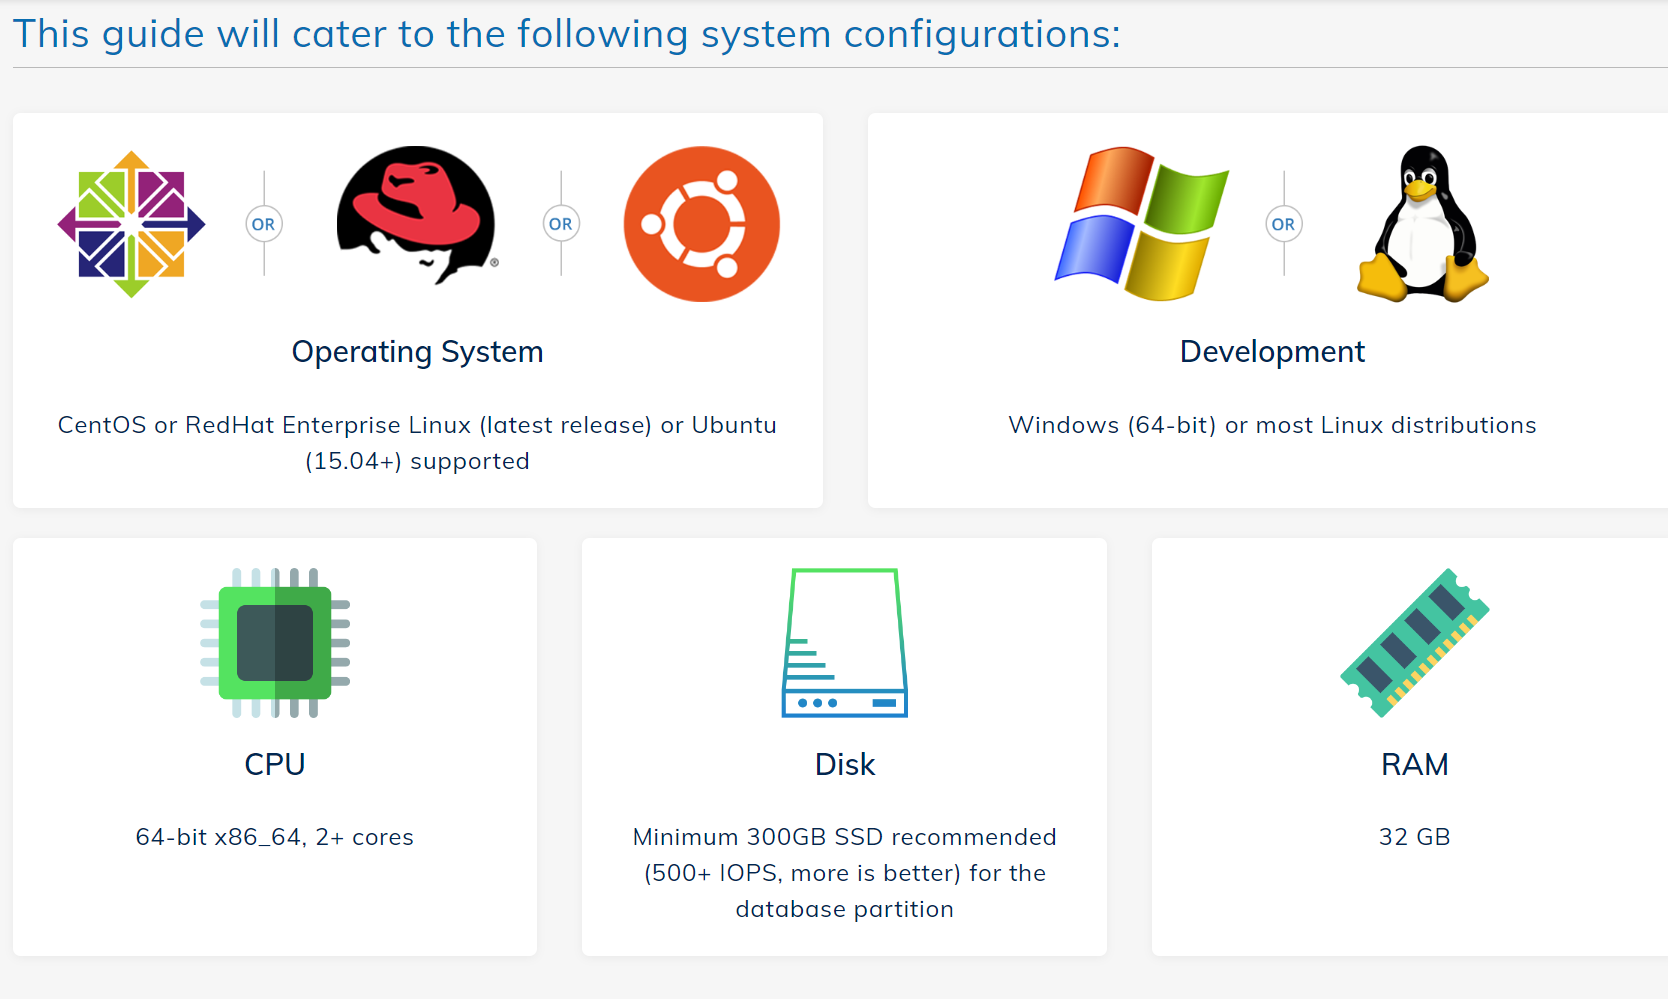
Task: Select the Operating System heading
Action: (x=418, y=352)
